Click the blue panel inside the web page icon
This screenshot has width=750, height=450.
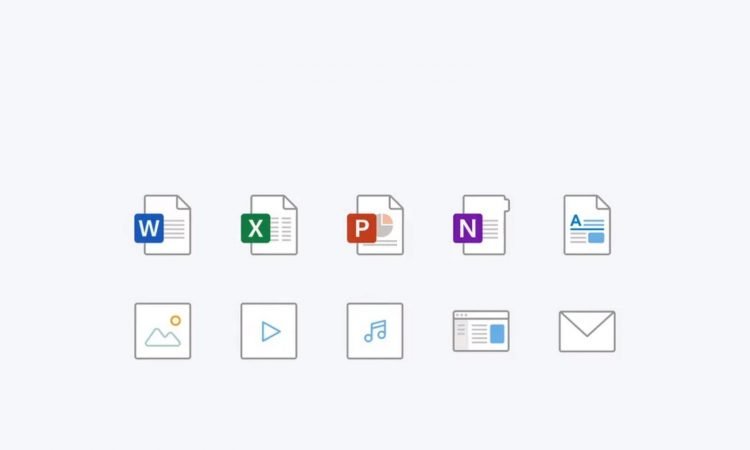coord(497,334)
